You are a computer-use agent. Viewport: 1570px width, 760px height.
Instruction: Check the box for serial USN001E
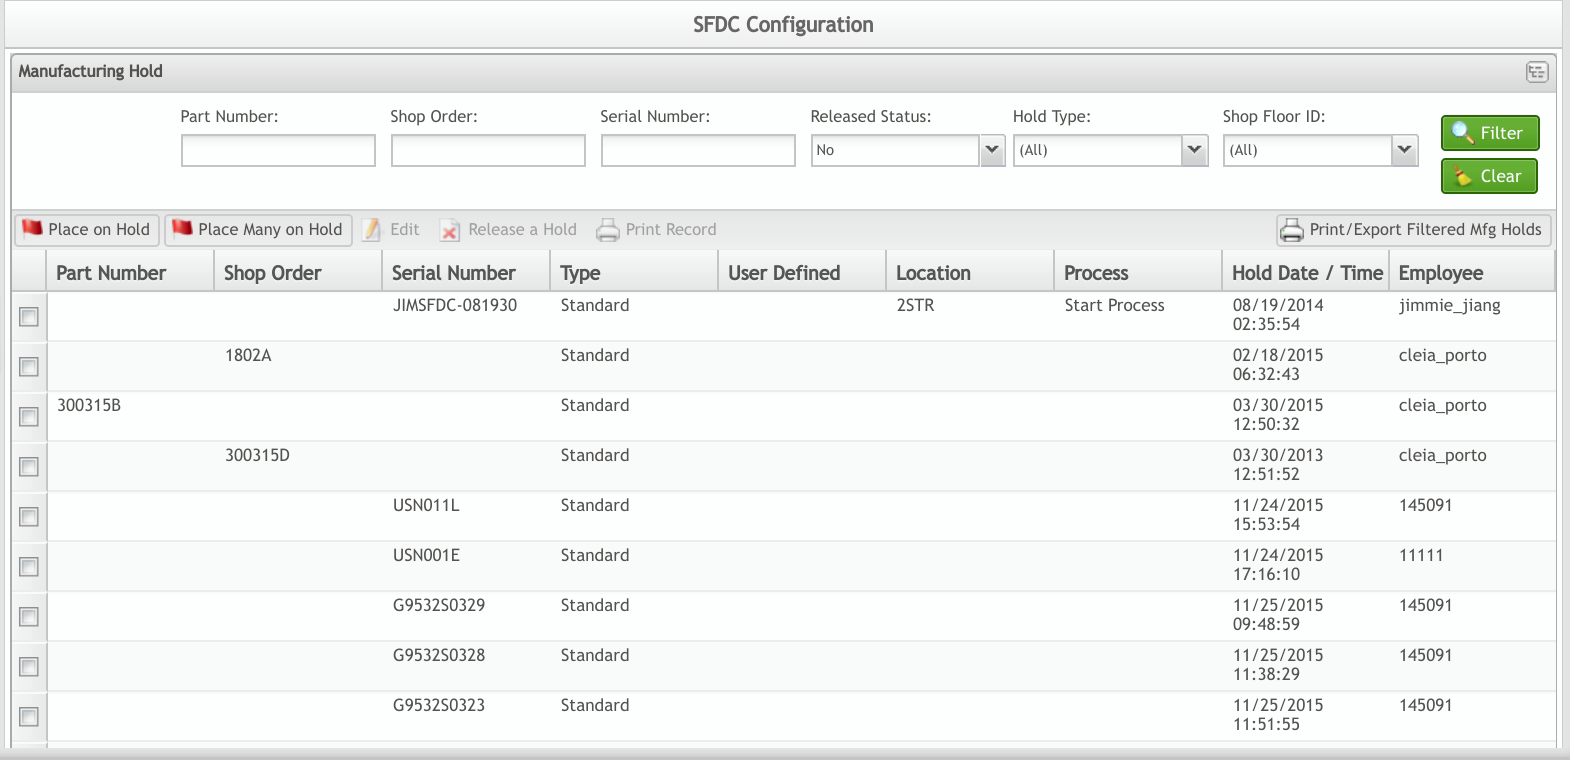[x=29, y=567]
